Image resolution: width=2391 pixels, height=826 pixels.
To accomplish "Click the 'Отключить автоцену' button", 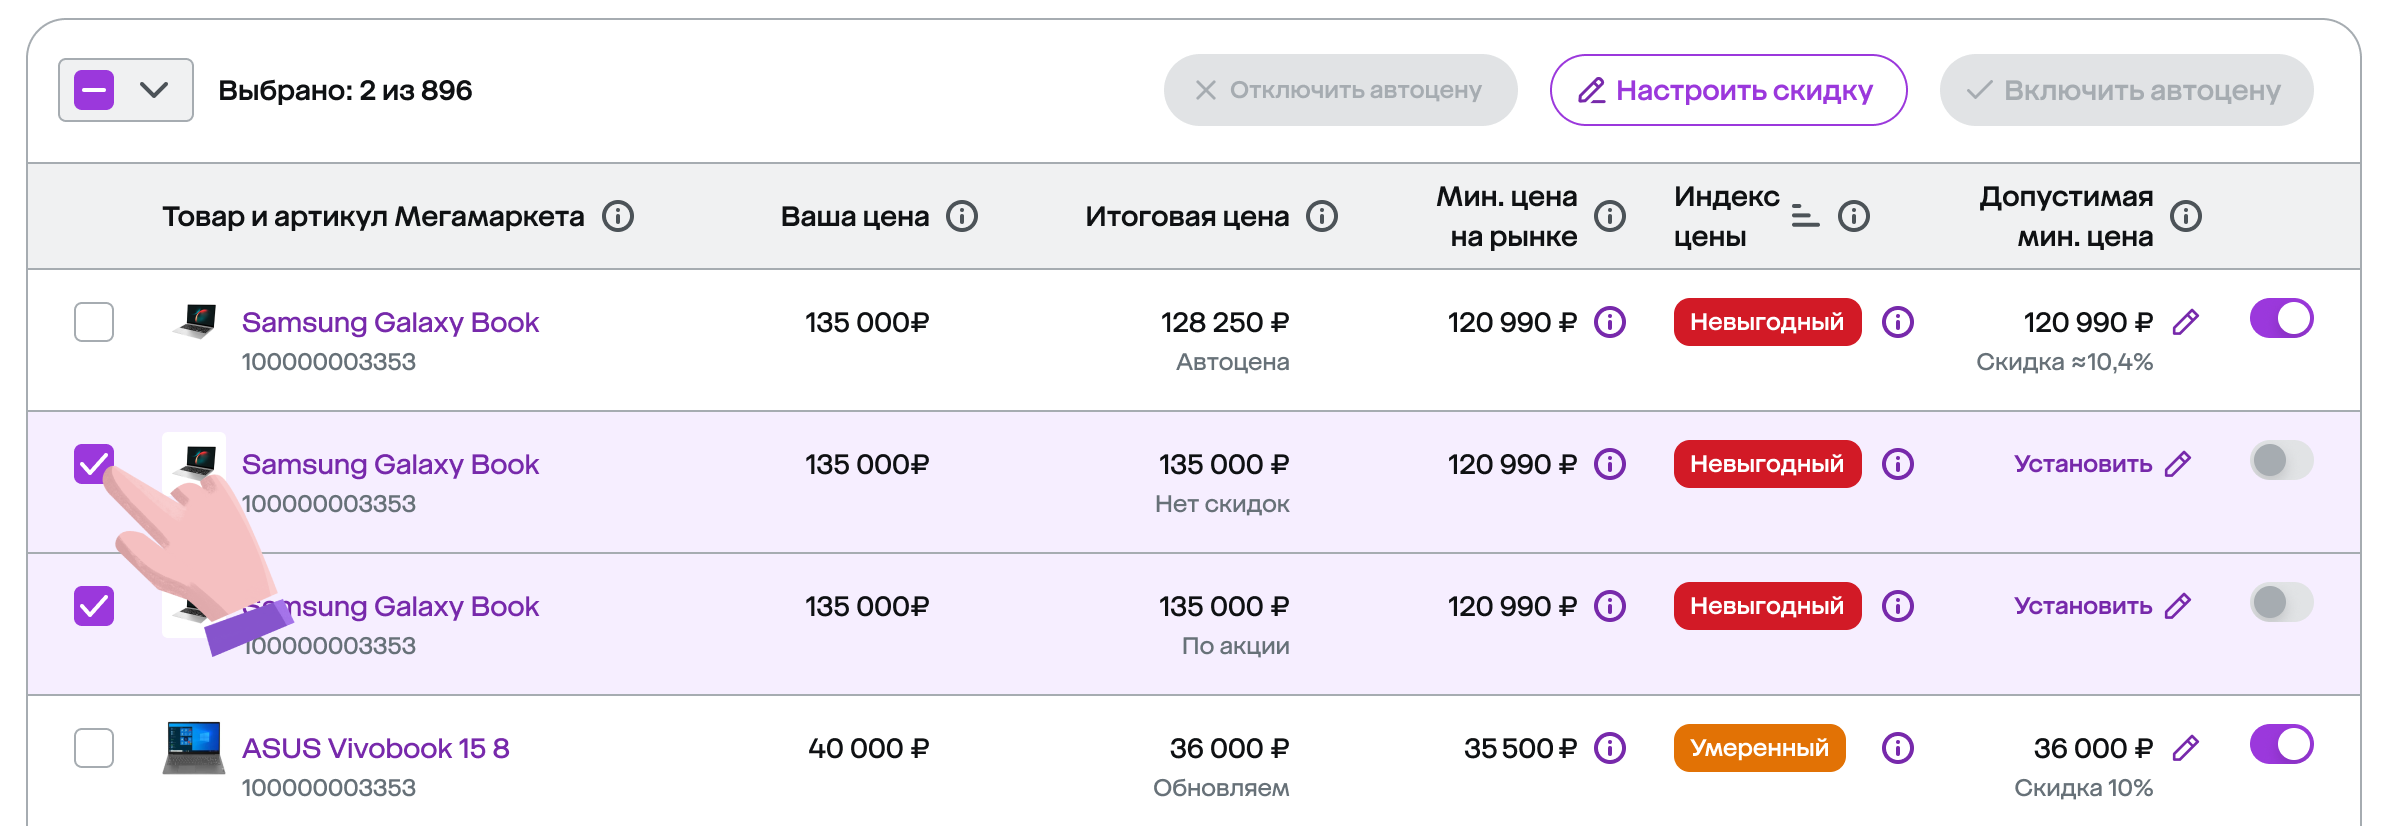I will click(x=1340, y=90).
